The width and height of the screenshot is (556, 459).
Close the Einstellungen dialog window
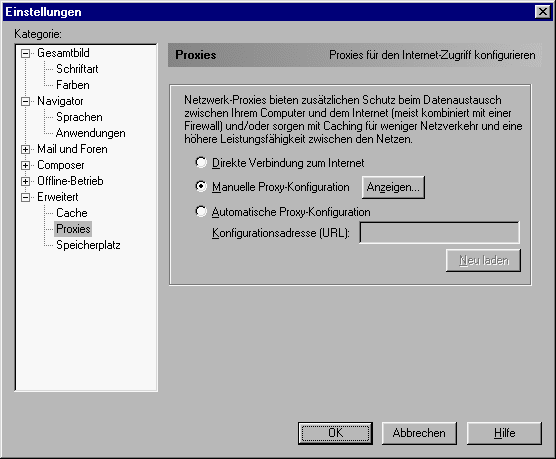pyautogui.click(x=543, y=12)
